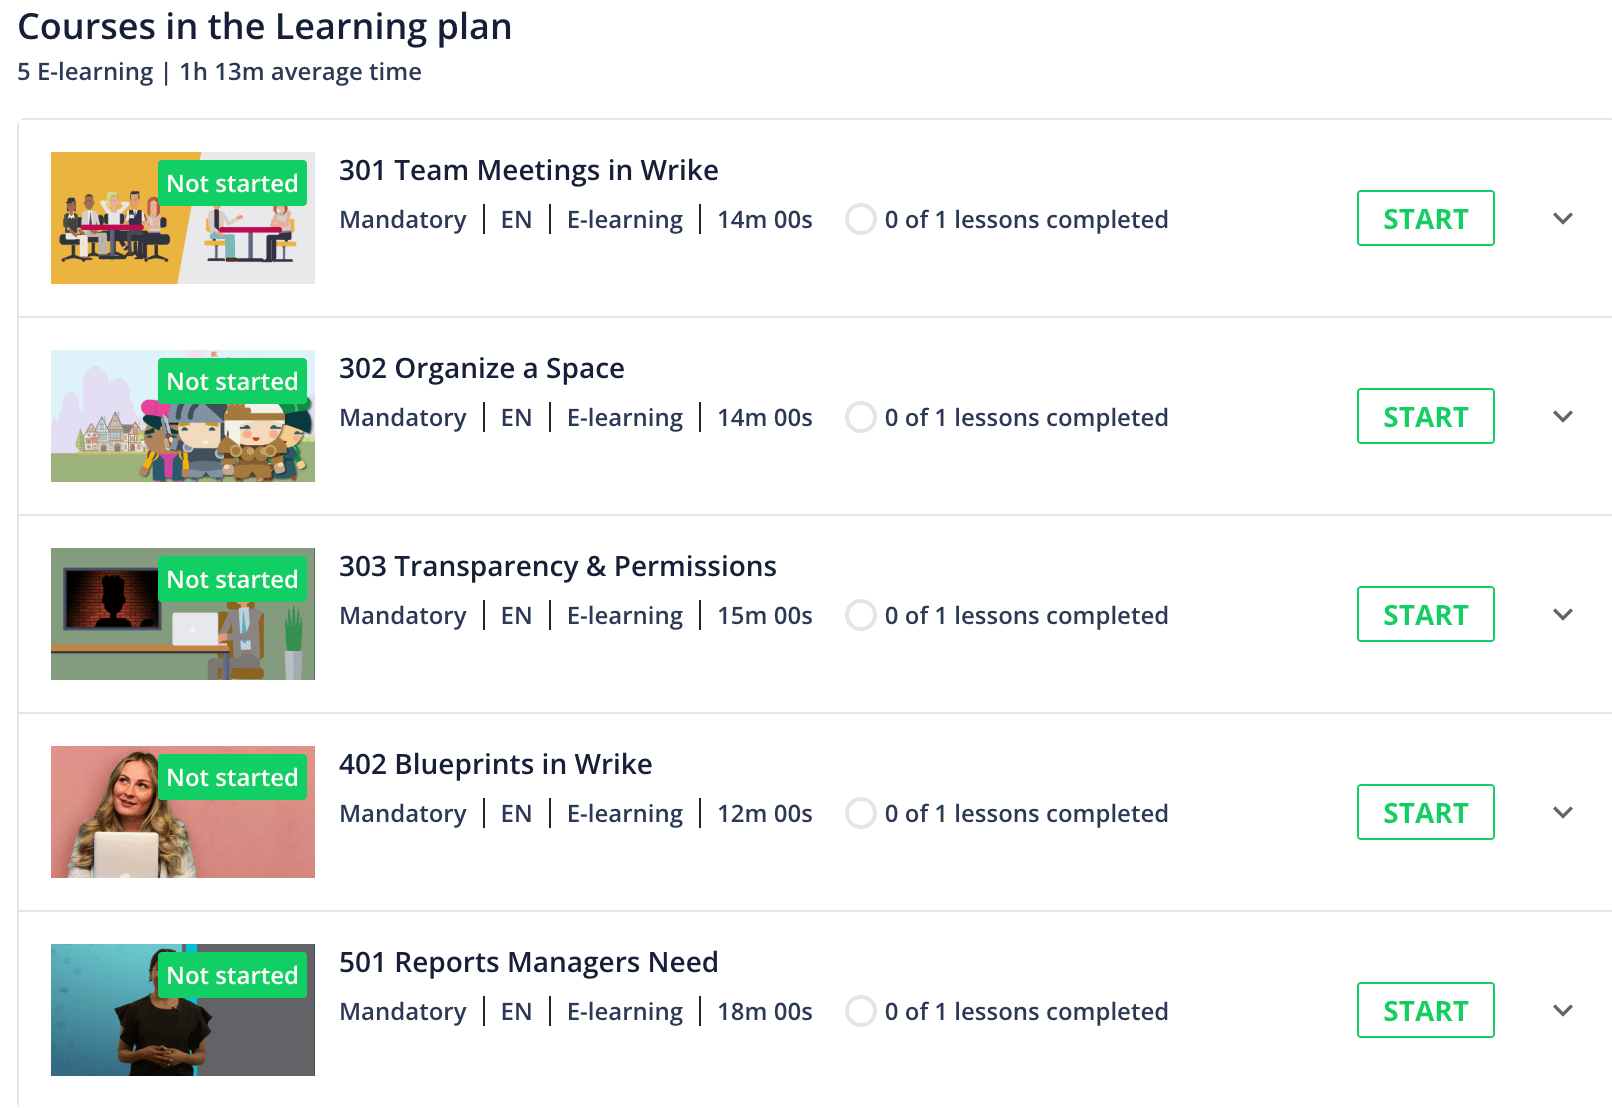The width and height of the screenshot is (1612, 1108).
Task: Start the "301 Team Meetings in Wrike" course
Action: [x=1425, y=218]
